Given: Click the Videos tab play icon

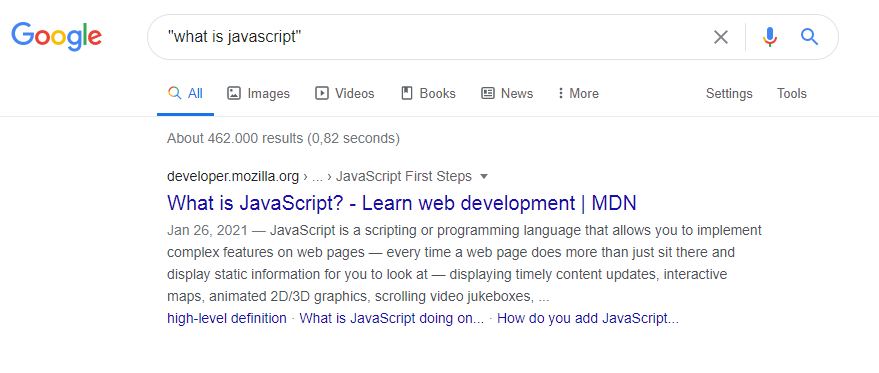Looking at the screenshot, I should pyautogui.click(x=322, y=93).
